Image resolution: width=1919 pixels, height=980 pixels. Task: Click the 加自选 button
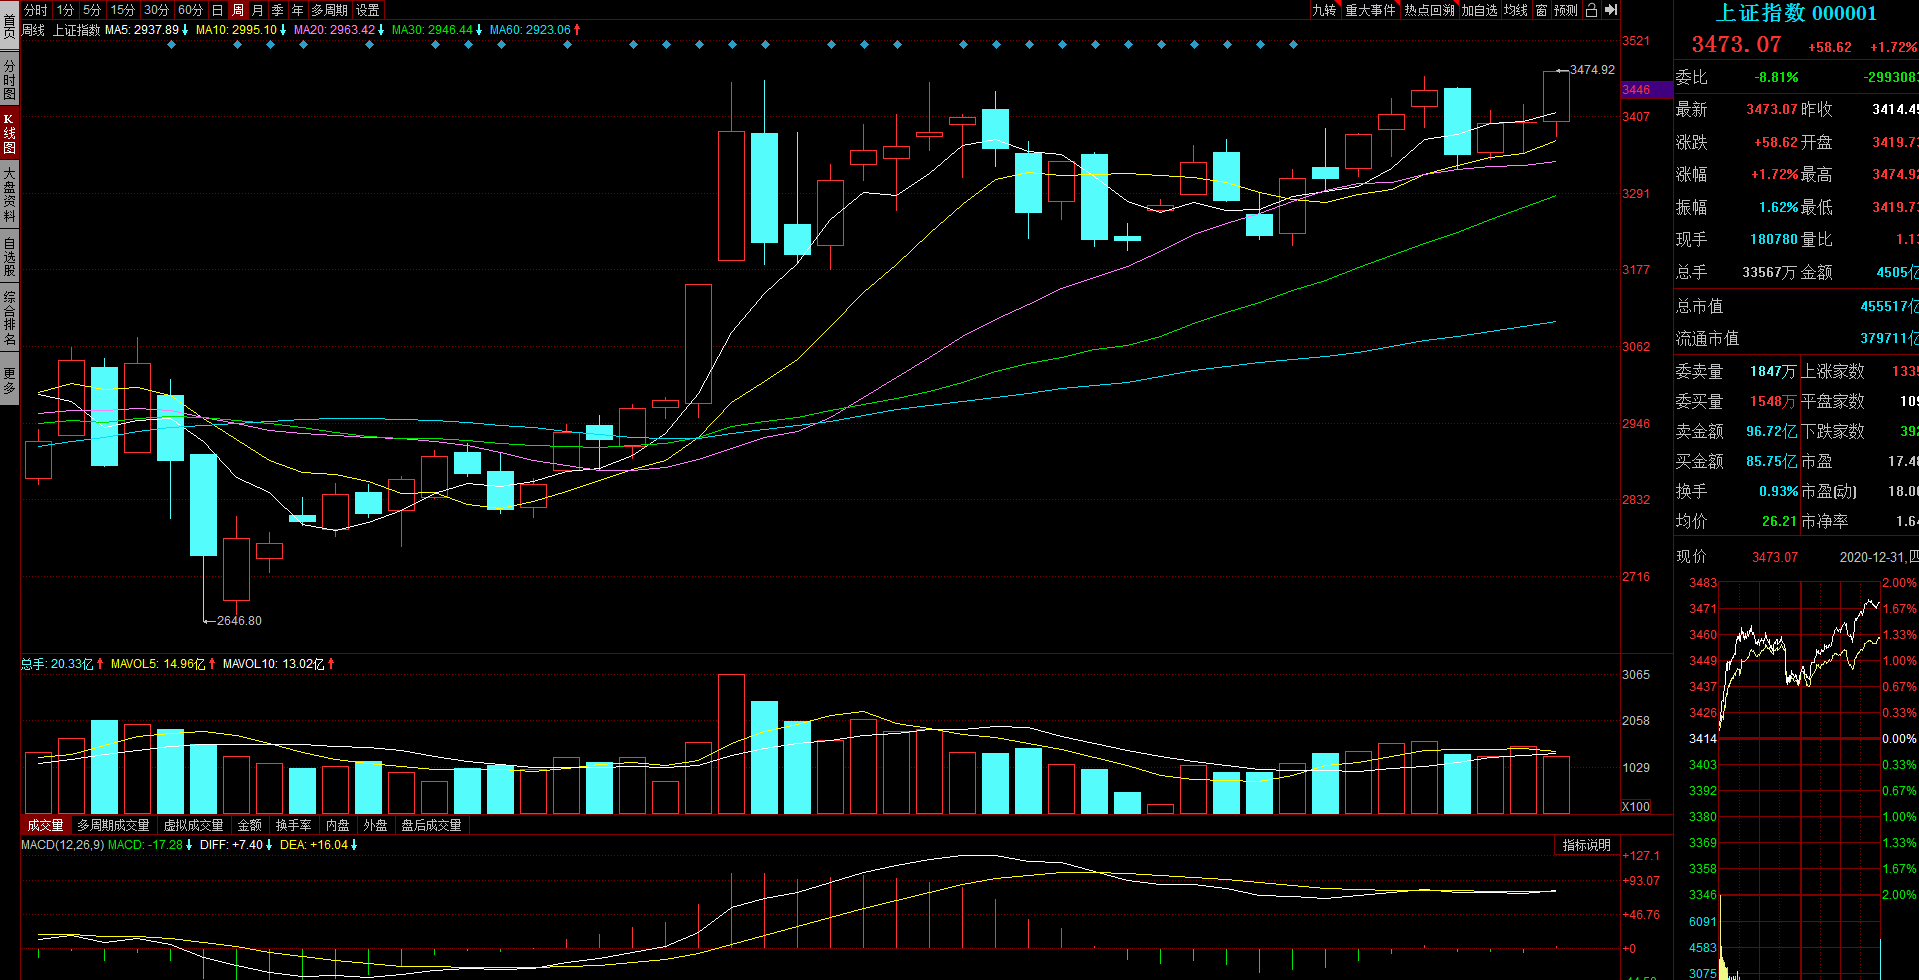(1479, 10)
